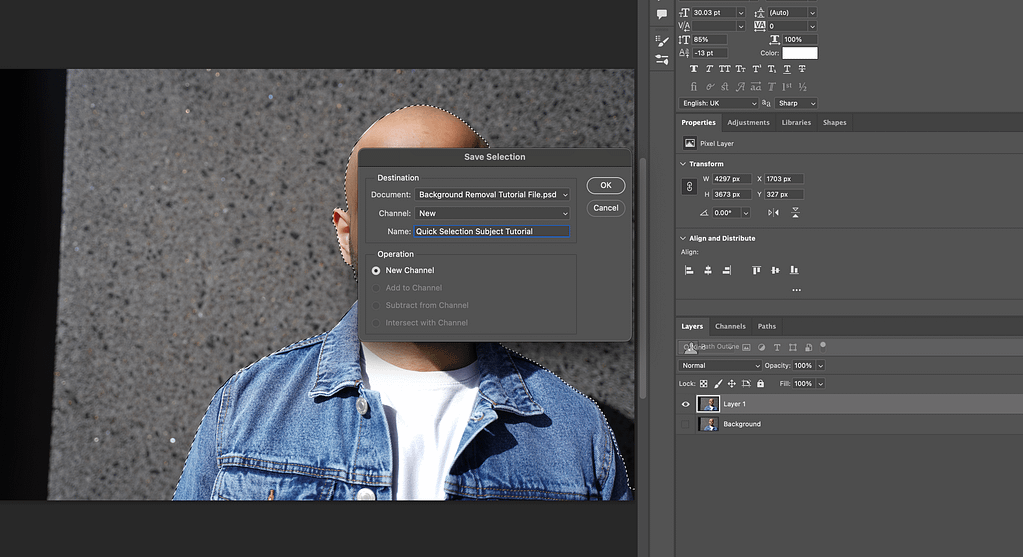Click the align left edges icon
The image size is (1023, 557).
[689, 270]
